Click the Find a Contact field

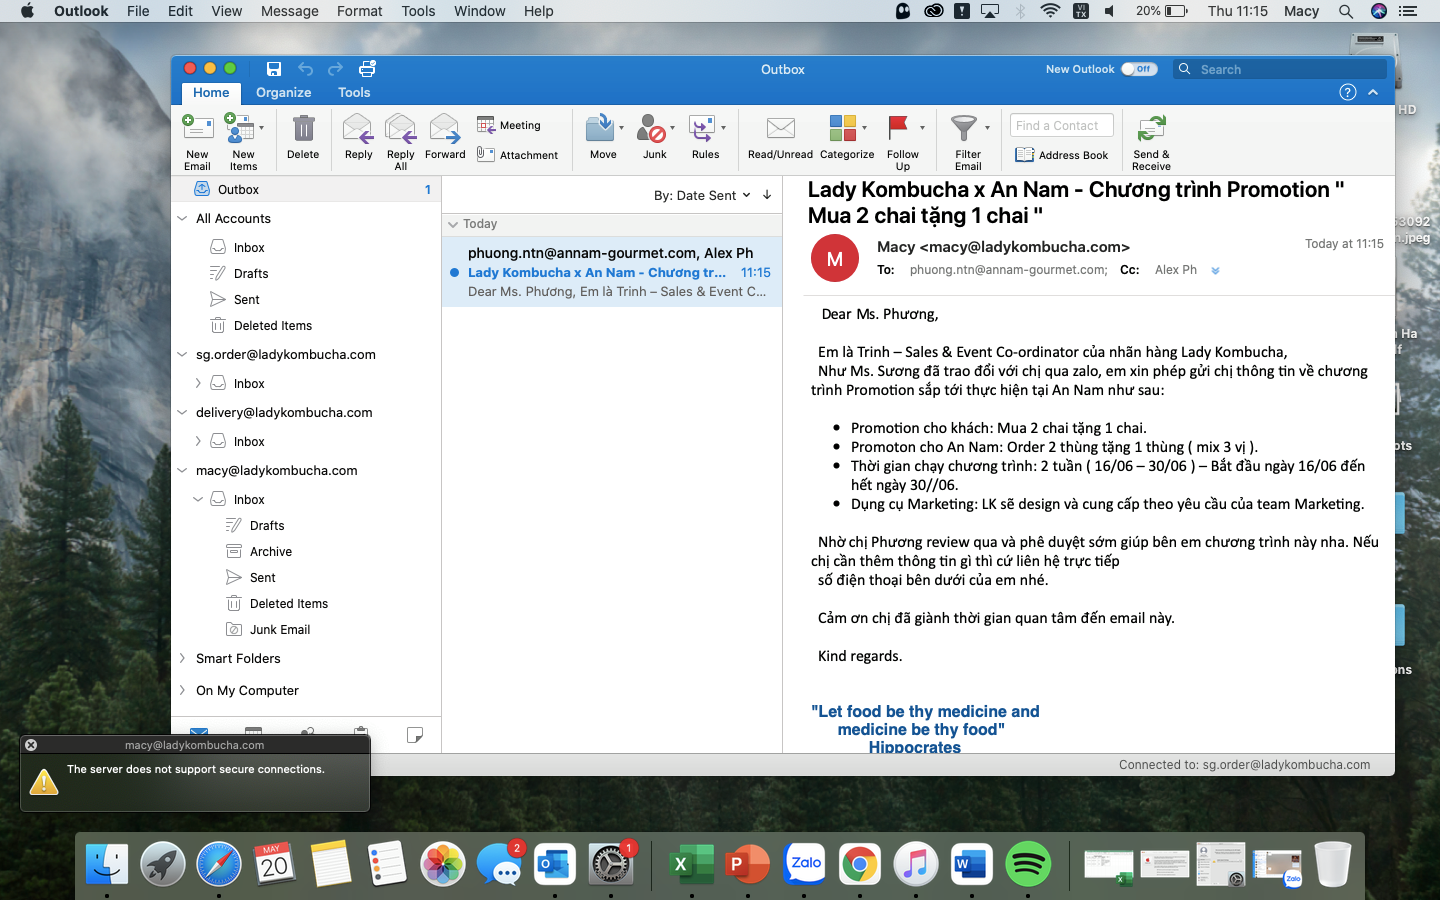pos(1061,125)
